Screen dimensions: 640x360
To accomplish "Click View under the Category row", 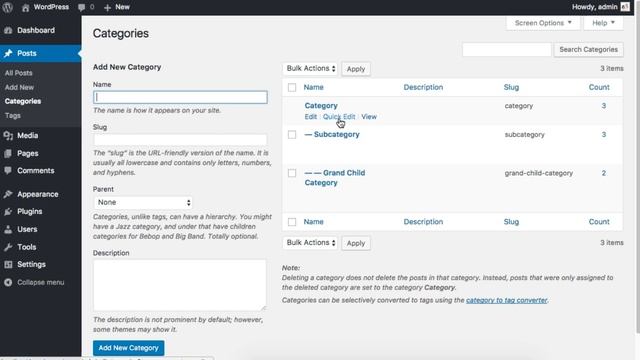I will pyautogui.click(x=369, y=117).
